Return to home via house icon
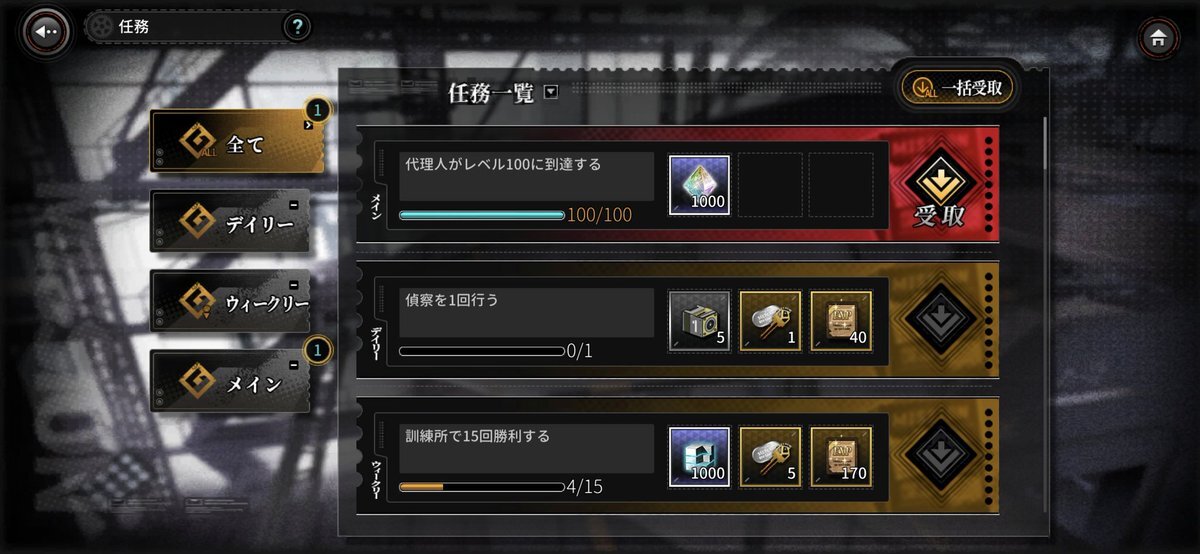The width and height of the screenshot is (1200, 554). coord(1157,39)
